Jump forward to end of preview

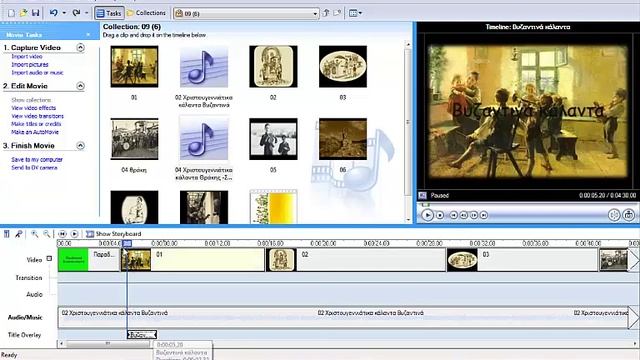point(484,215)
